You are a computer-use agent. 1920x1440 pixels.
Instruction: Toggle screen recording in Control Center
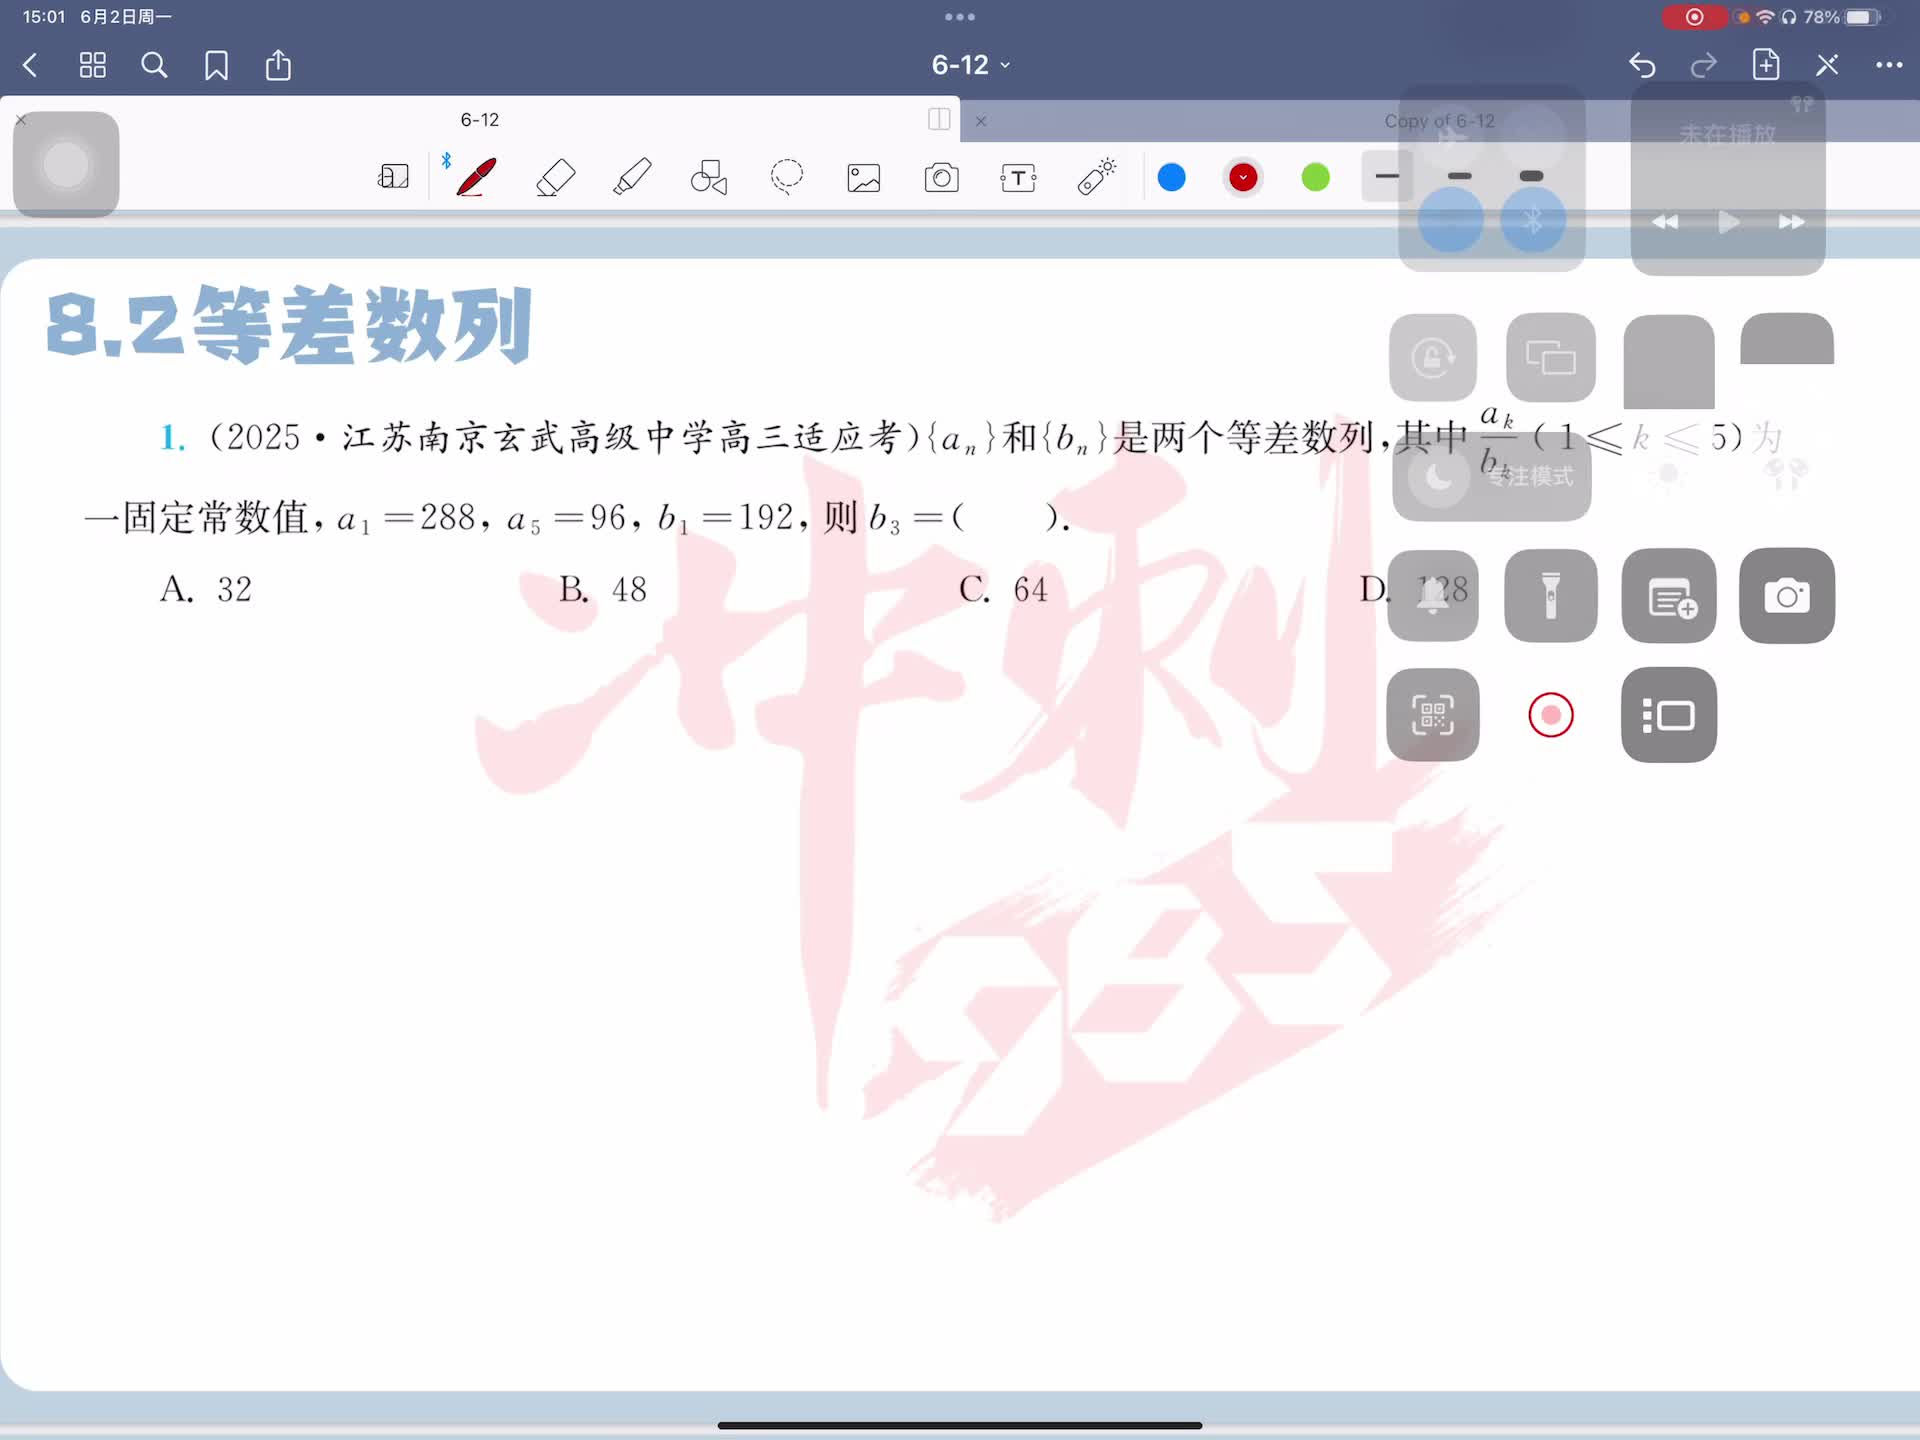pyautogui.click(x=1550, y=715)
